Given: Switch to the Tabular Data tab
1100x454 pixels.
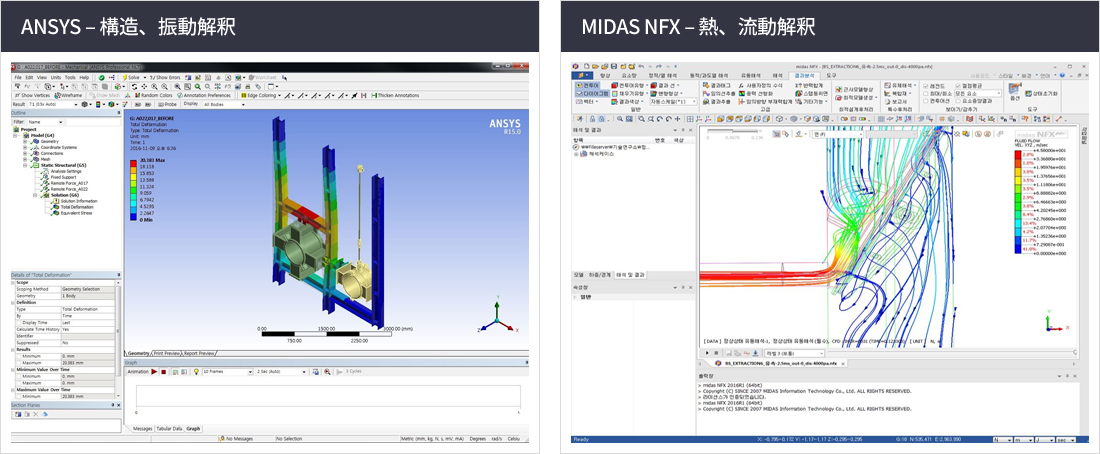Looking at the screenshot, I should pyautogui.click(x=169, y=429).
